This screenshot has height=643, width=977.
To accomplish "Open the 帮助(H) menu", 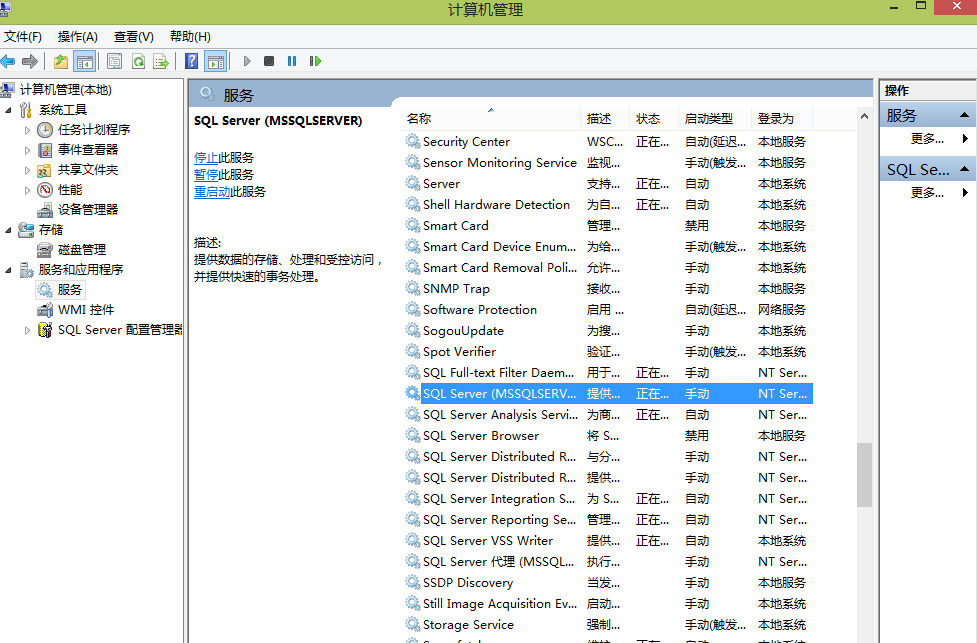I will pos(190,37).
